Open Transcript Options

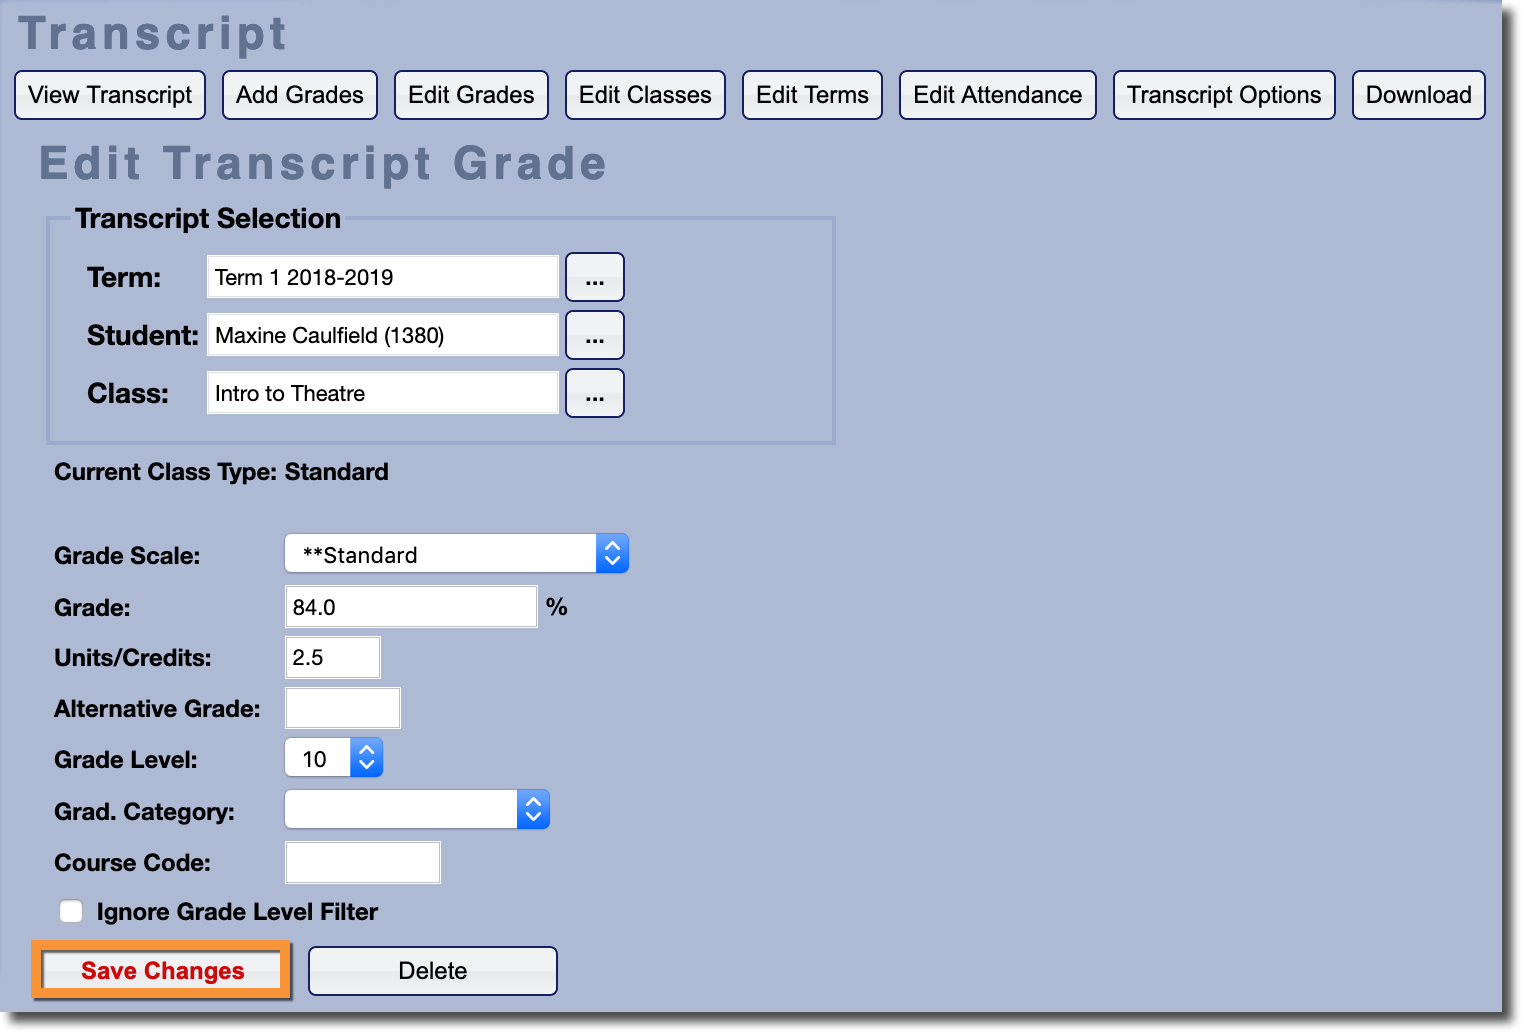click(x=1224, y=95)
